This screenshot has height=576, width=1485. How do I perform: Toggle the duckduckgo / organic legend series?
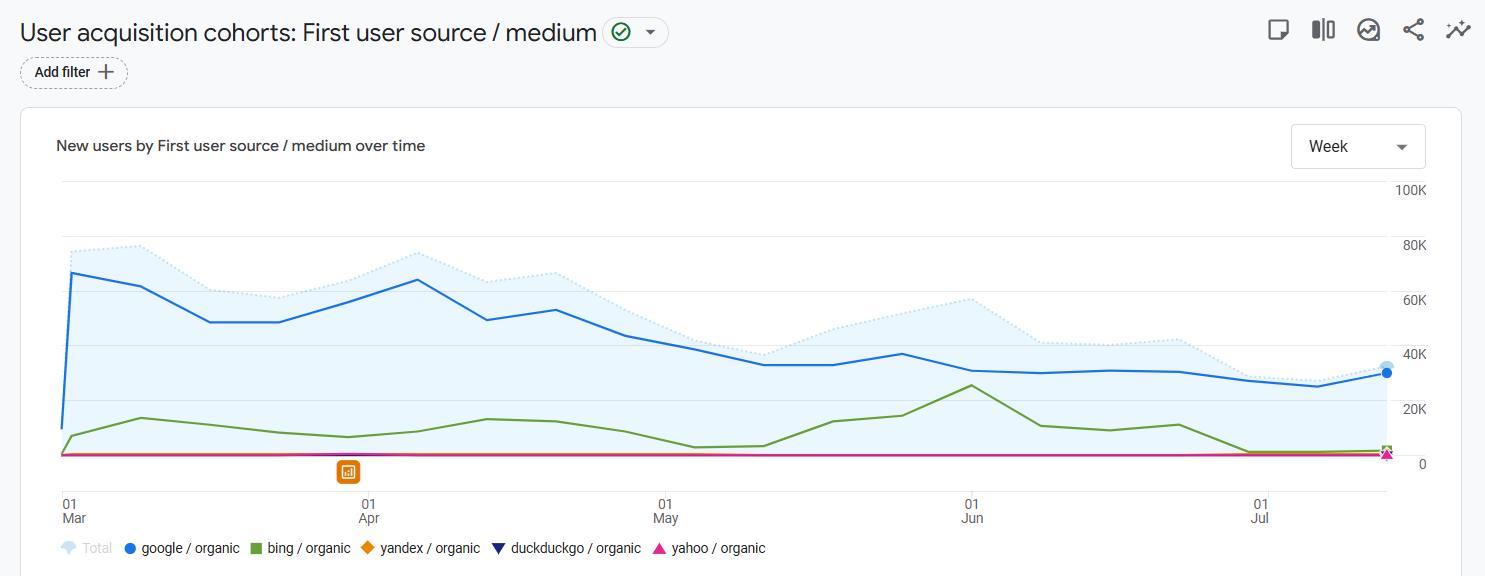click(566, 548)
